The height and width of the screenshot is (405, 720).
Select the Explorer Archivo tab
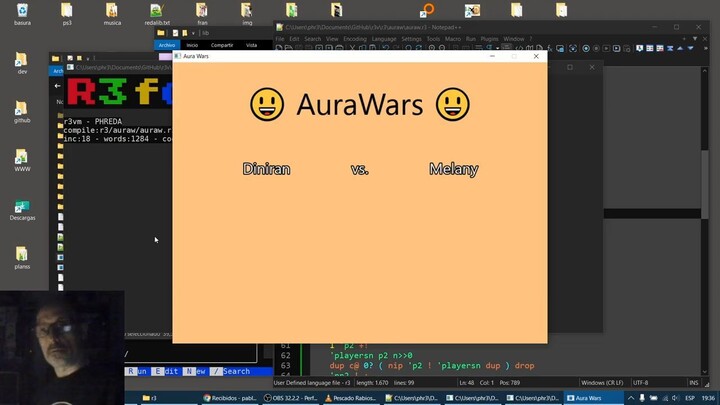click(167, 45)
